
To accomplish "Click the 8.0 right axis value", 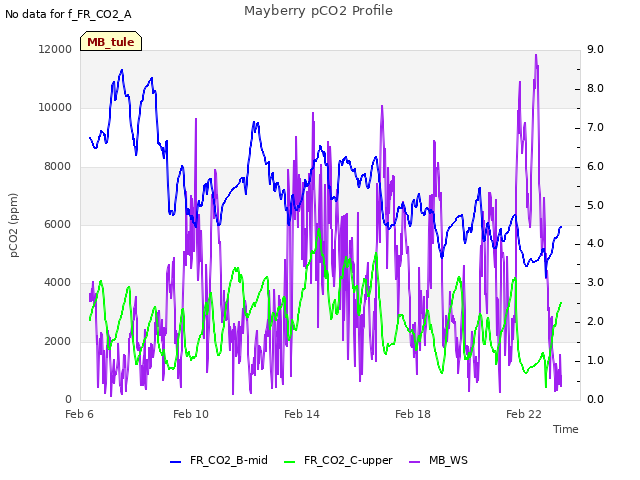I will tap(595, 89).
